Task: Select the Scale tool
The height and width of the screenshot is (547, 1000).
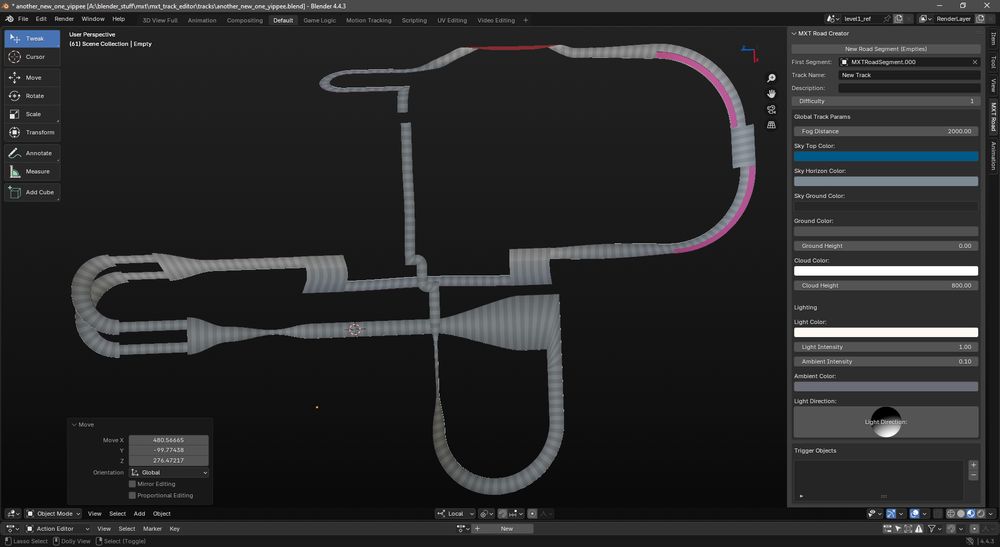Action: click(x=32, y=114)
